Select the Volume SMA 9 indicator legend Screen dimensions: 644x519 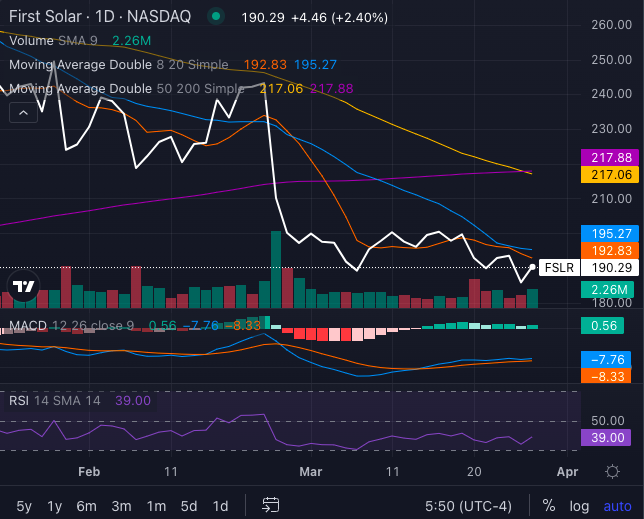(x=55, y=41)
